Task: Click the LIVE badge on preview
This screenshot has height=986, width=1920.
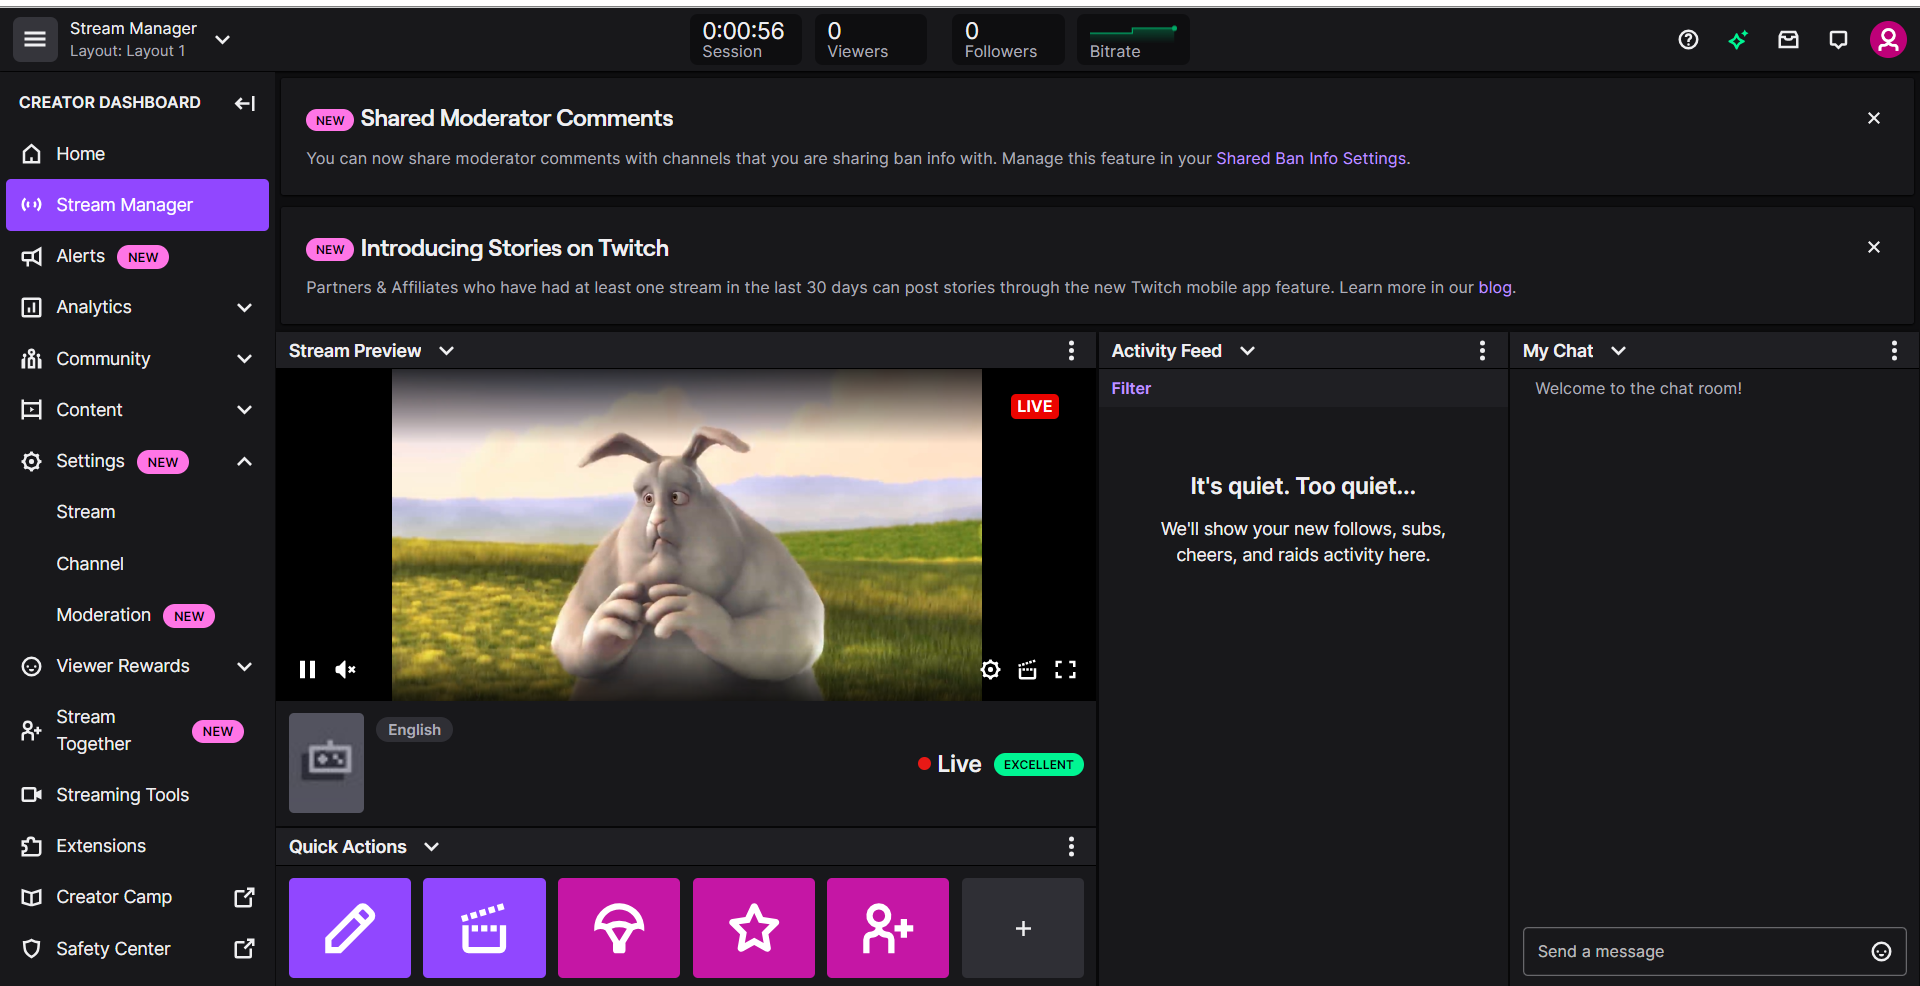Action: [1034, 406]
